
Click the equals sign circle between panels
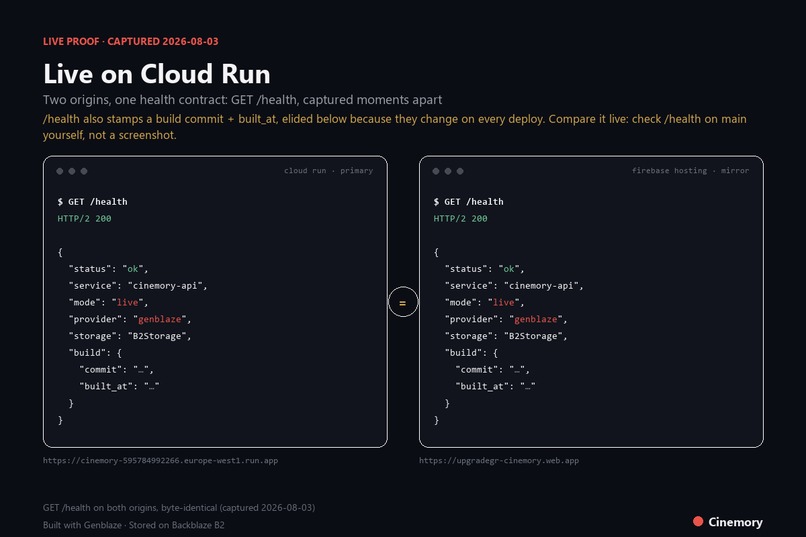(x=403, y=302)
